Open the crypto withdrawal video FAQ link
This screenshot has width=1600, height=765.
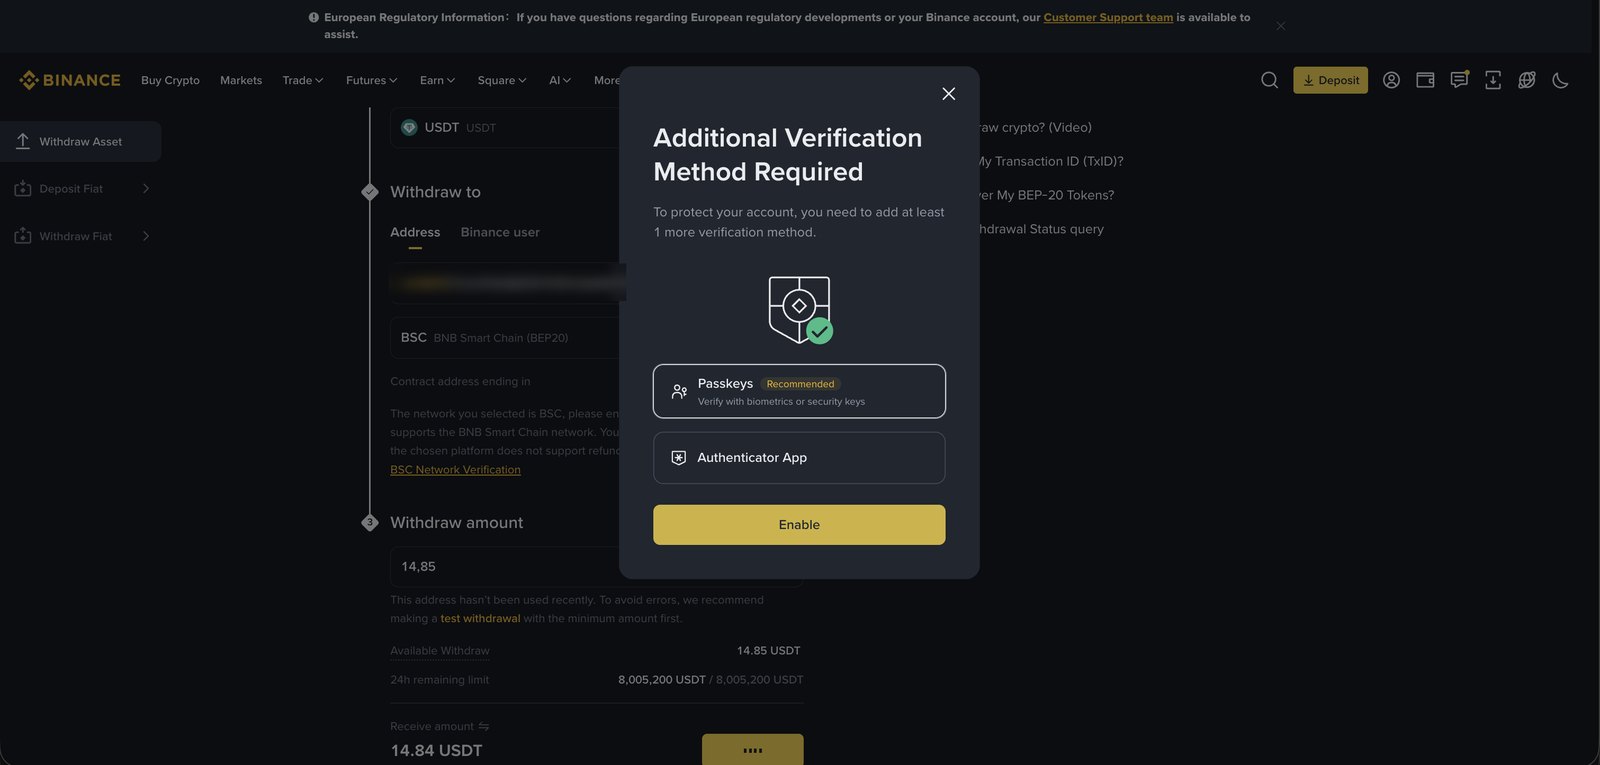click(1034, 127)
